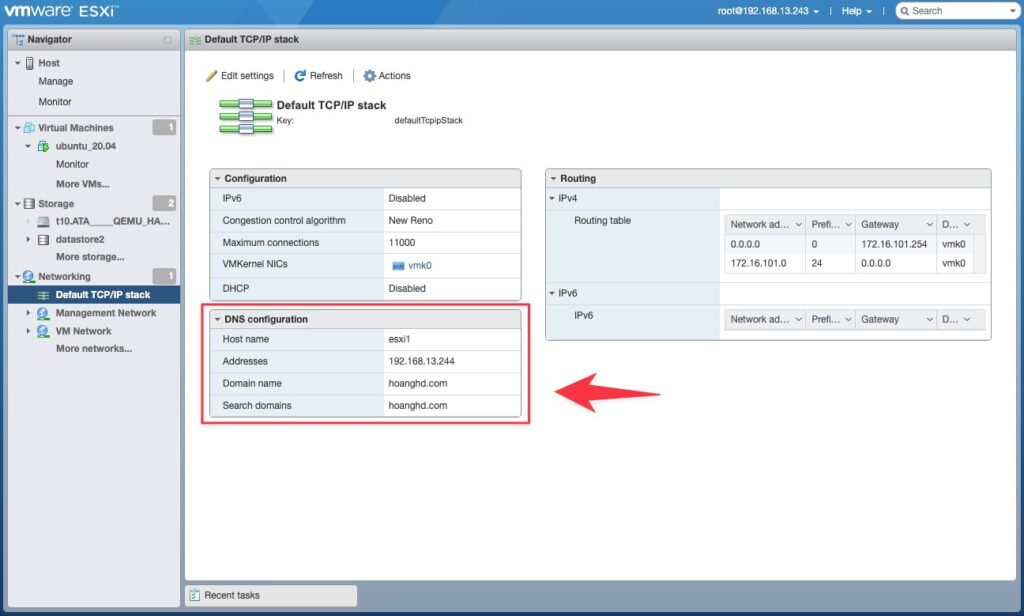Click the esxi1 host name value
This screenshot has height=616, width=1024.
pyautogui.click(x=399, y=339)
